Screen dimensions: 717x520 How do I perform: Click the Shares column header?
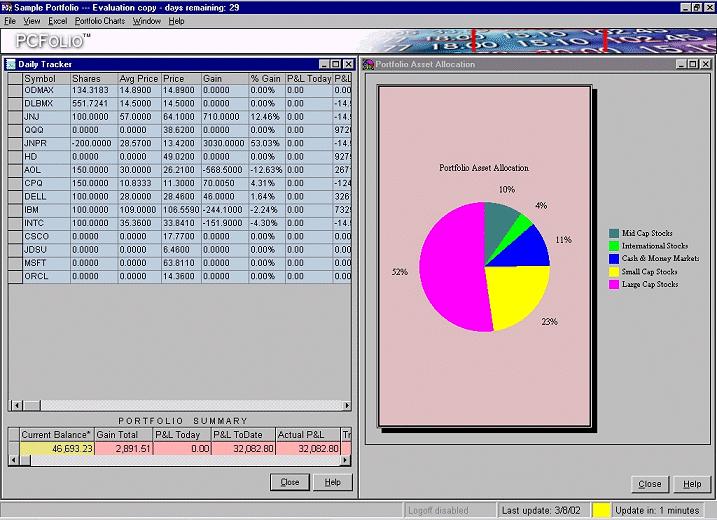pos(94,79)
